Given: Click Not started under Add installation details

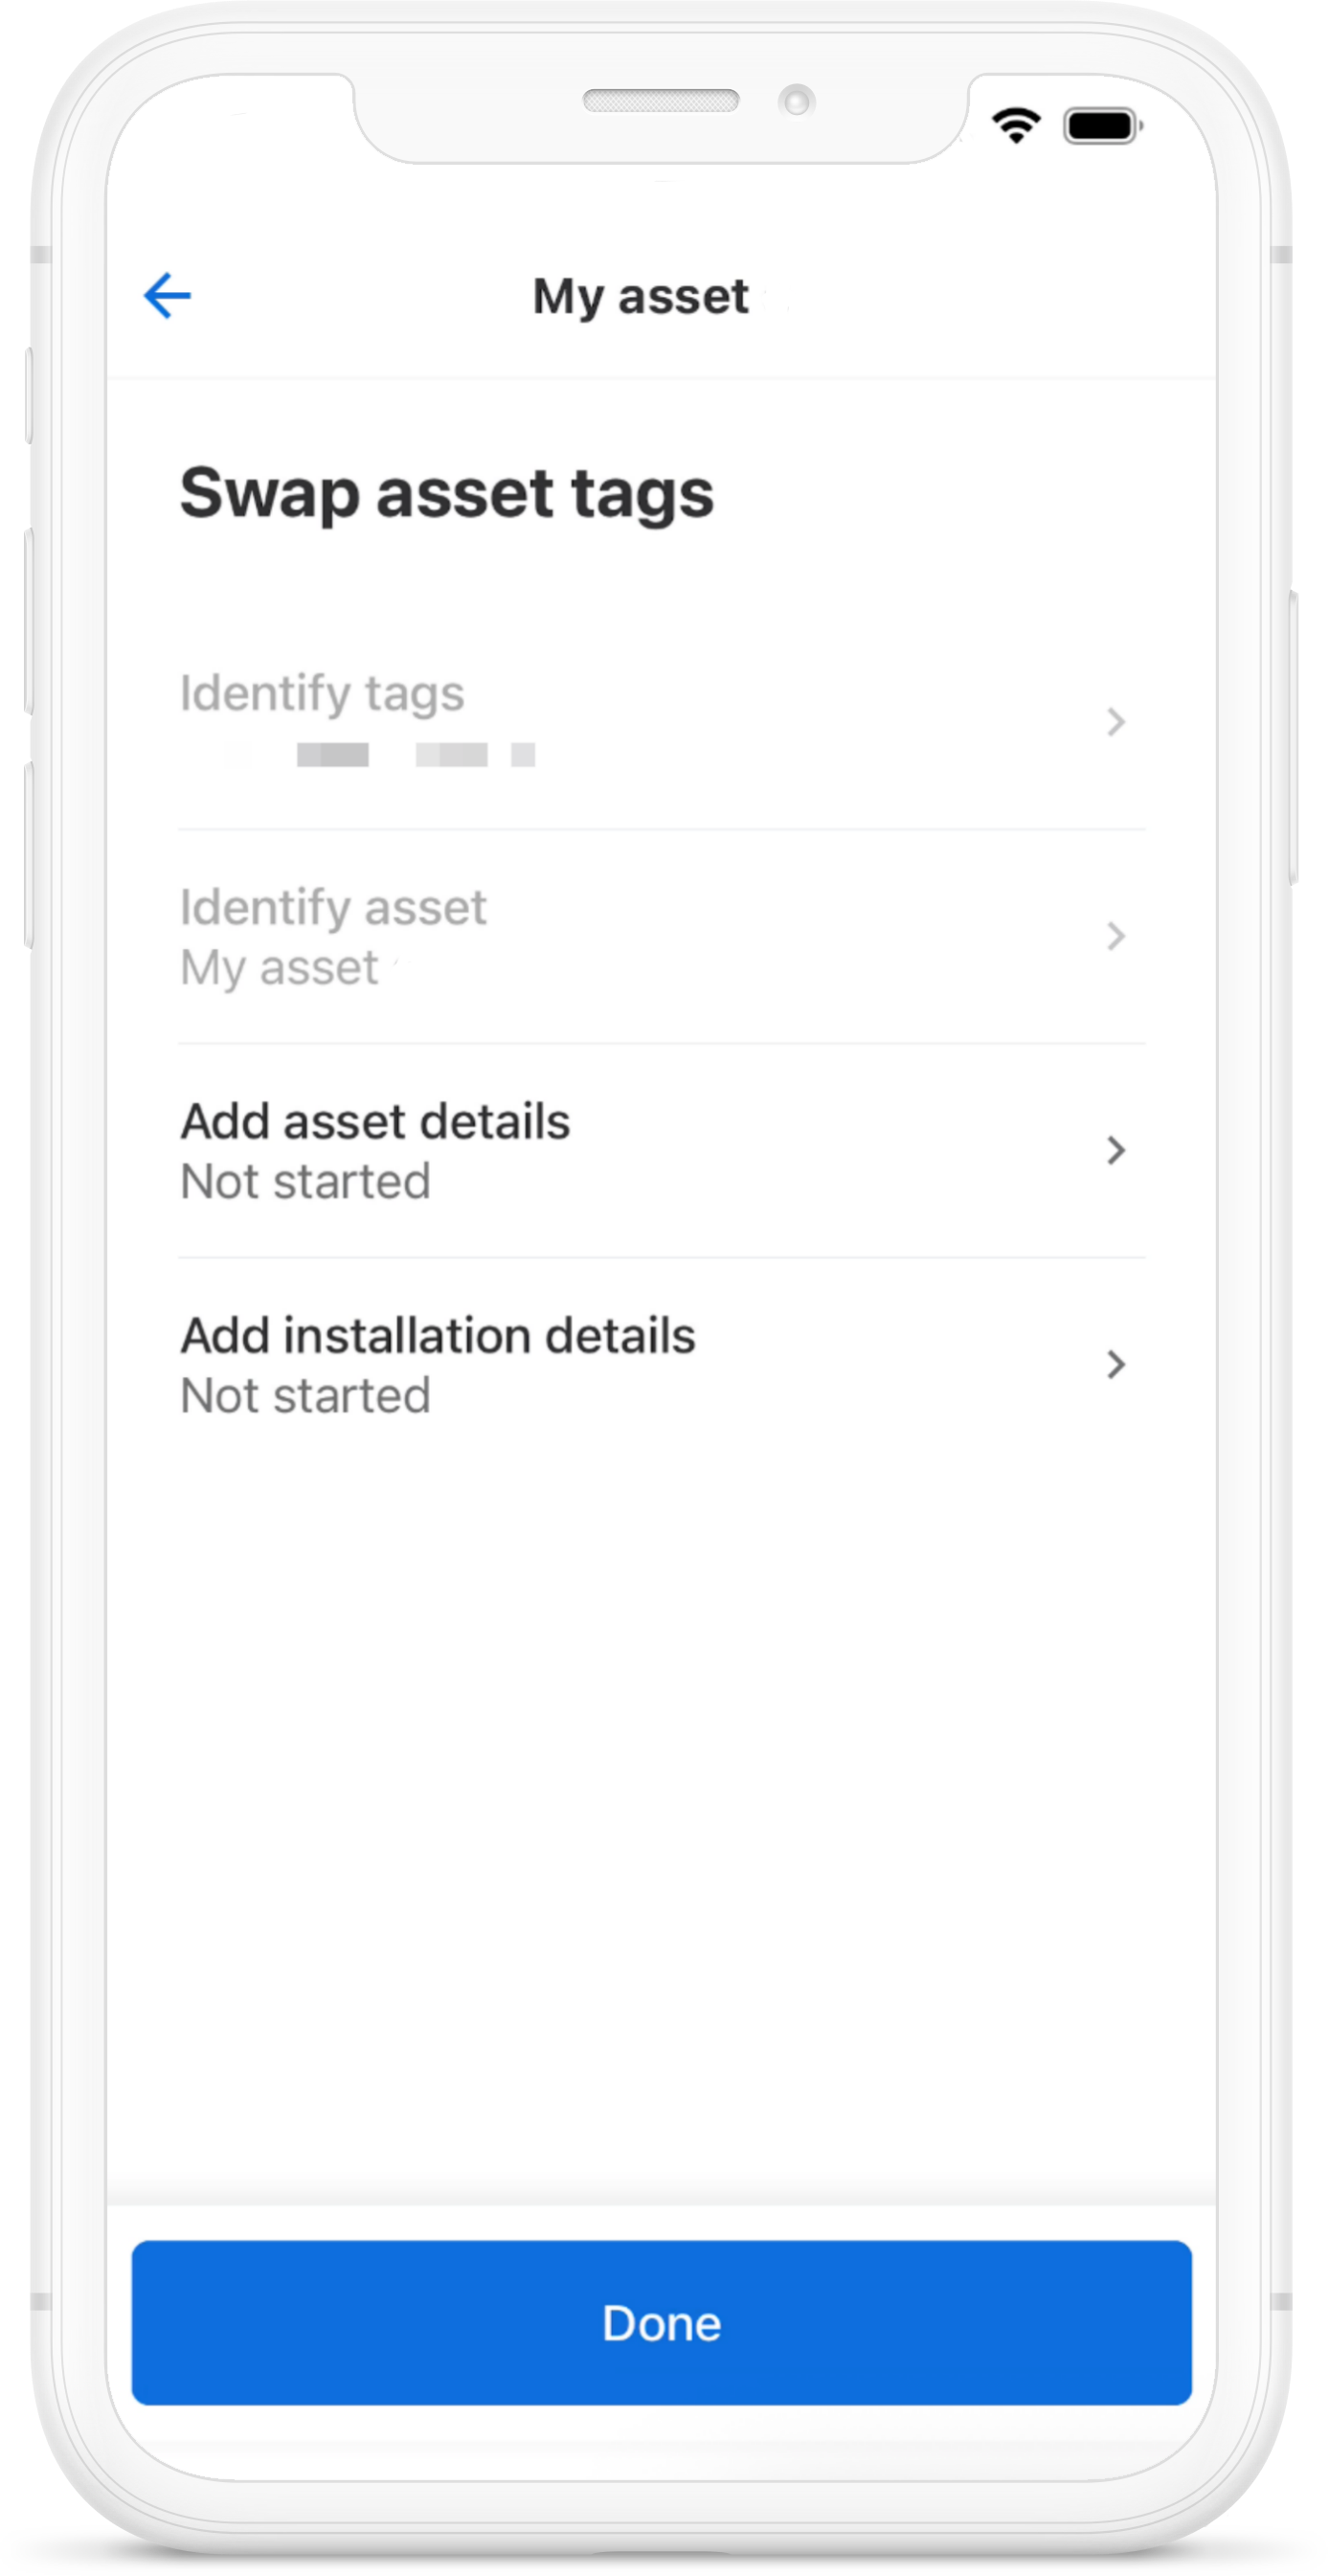Looking at the screenshot, I should tap(305, 1396).
